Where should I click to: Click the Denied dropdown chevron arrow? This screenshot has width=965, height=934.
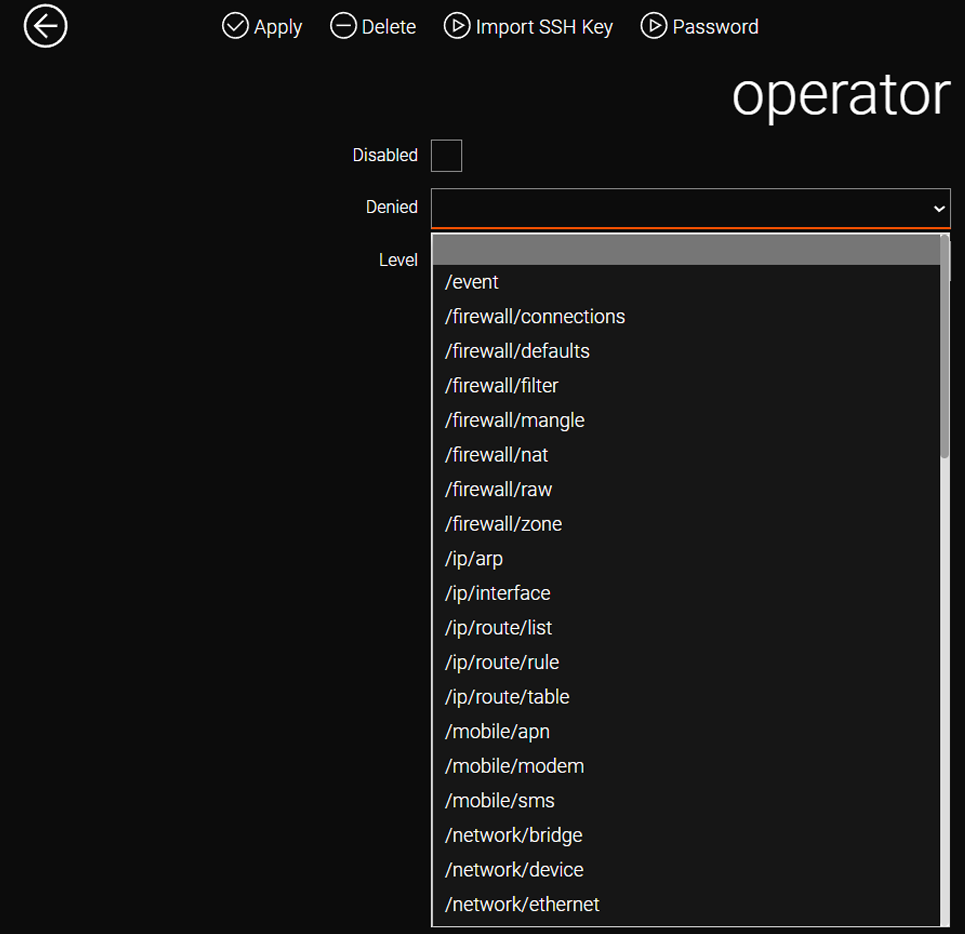(939, 209)
